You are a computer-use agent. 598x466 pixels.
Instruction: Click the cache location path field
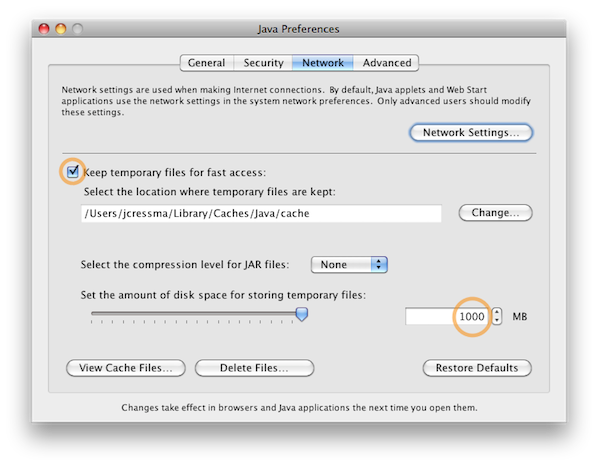[261, 213]
